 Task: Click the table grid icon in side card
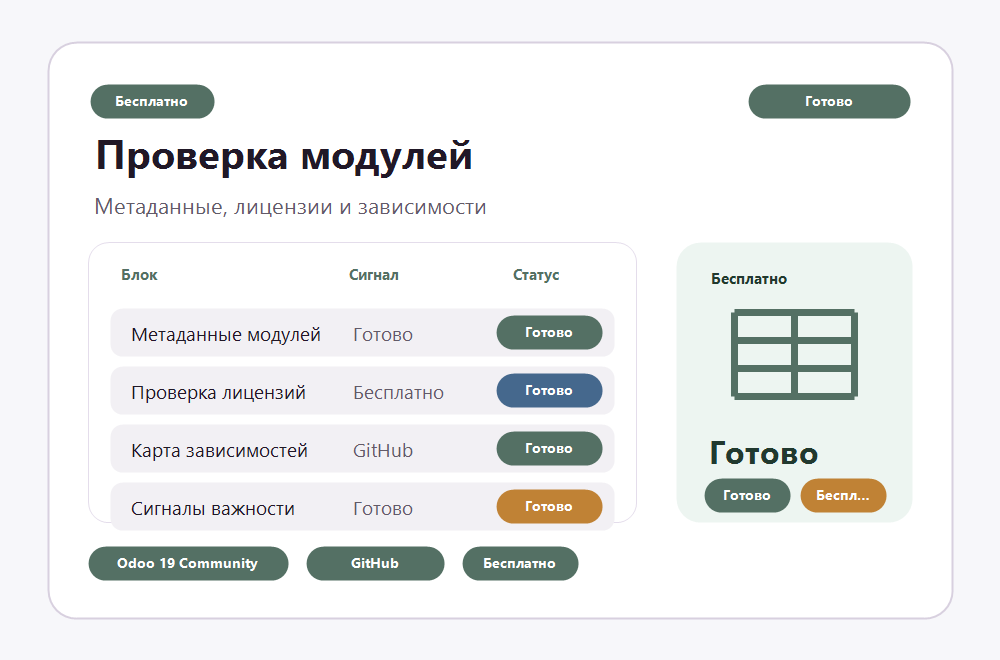[794, 355]
